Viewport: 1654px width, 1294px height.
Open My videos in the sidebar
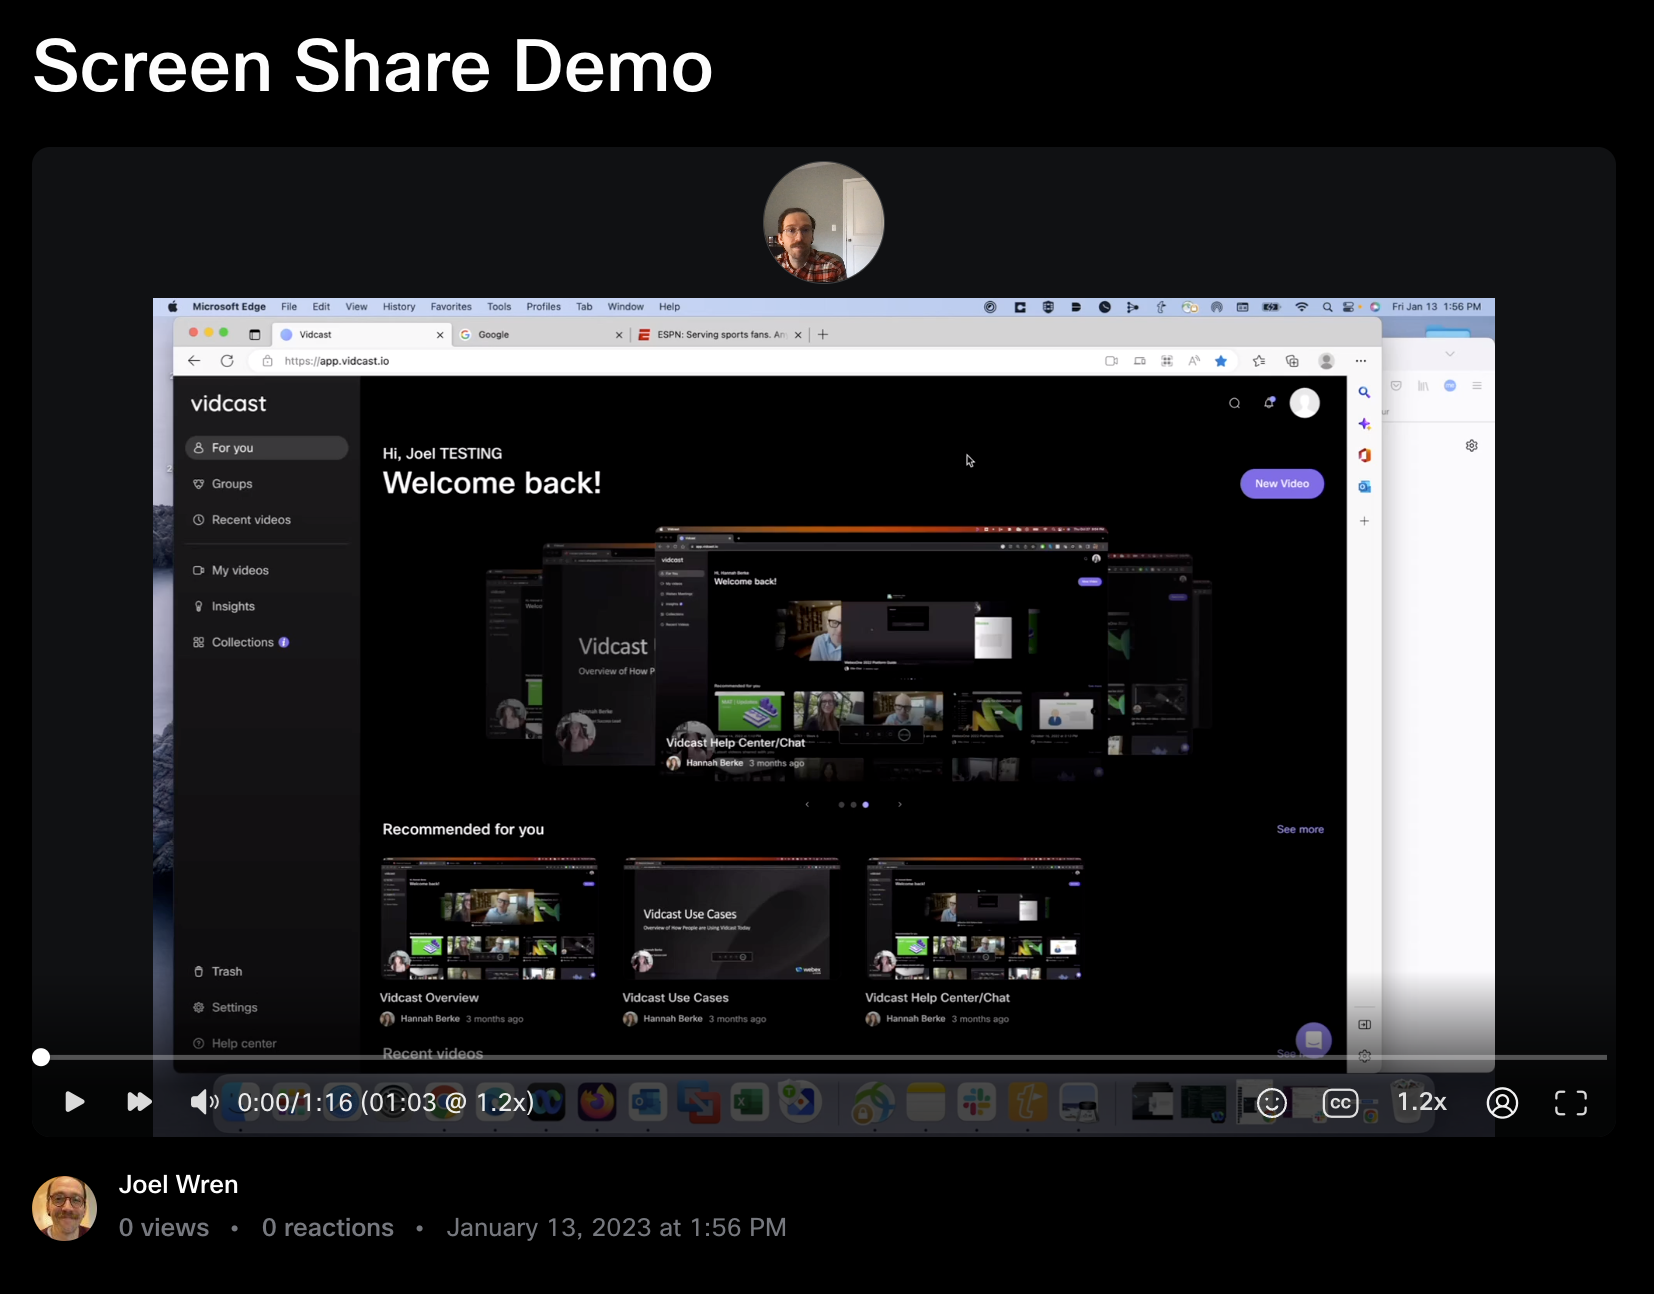pos(267,571)
